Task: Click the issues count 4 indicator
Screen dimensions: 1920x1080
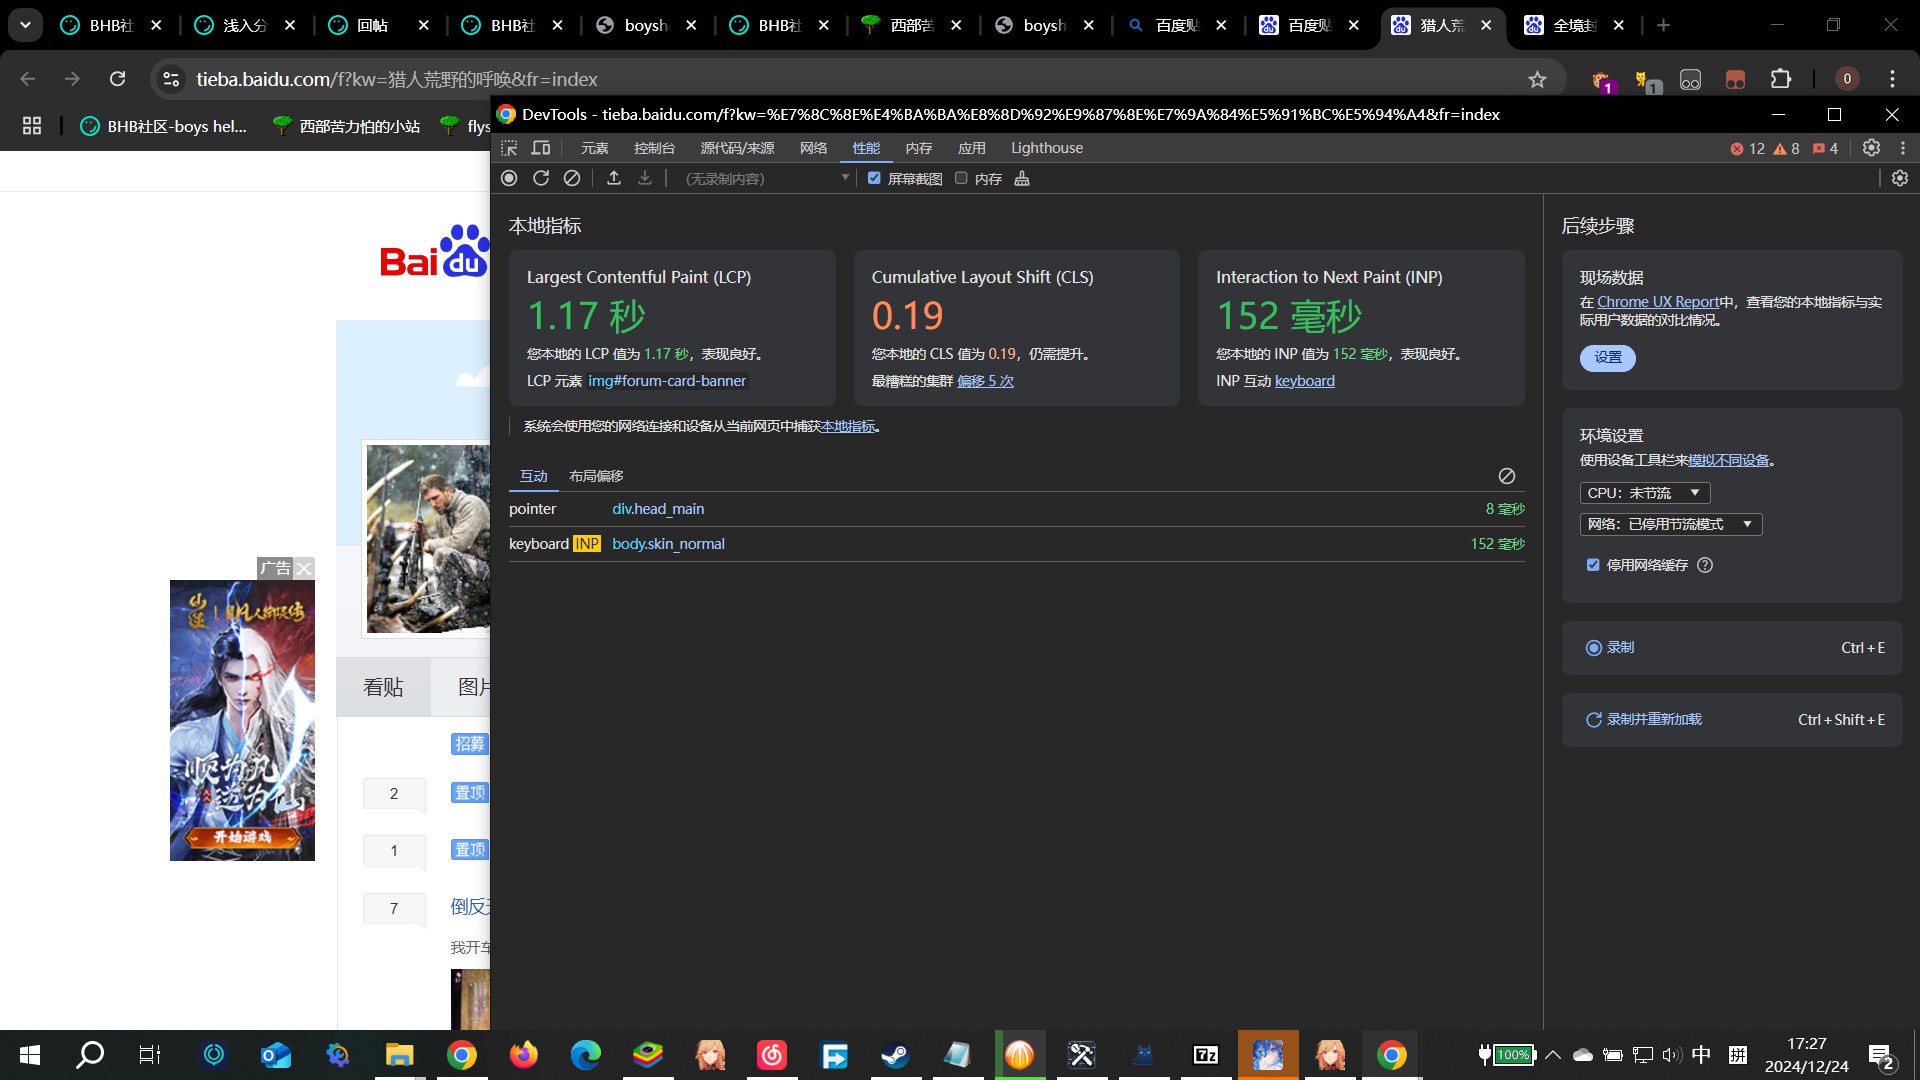Action: (1825, 149)
